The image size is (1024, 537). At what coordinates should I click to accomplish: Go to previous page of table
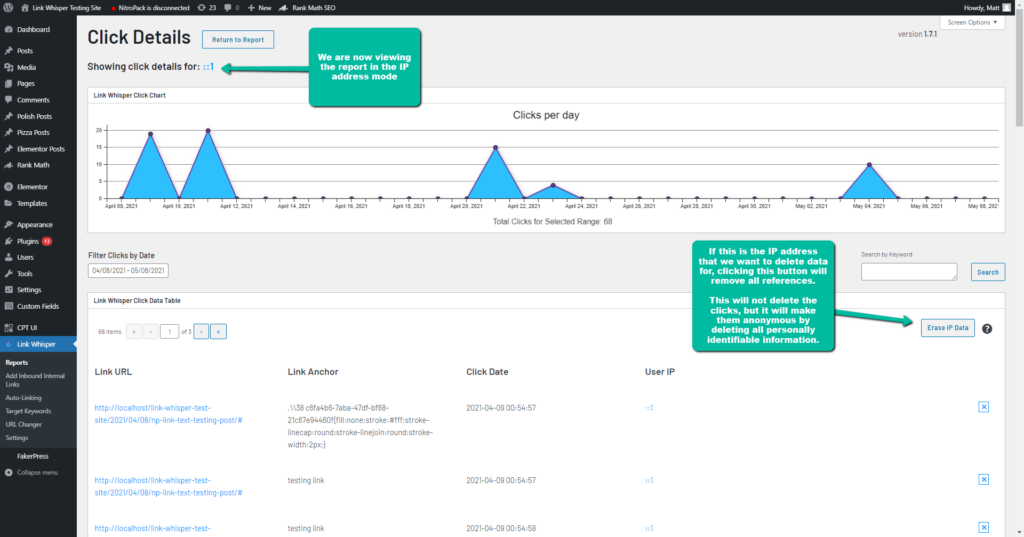(x=151, y=332)
